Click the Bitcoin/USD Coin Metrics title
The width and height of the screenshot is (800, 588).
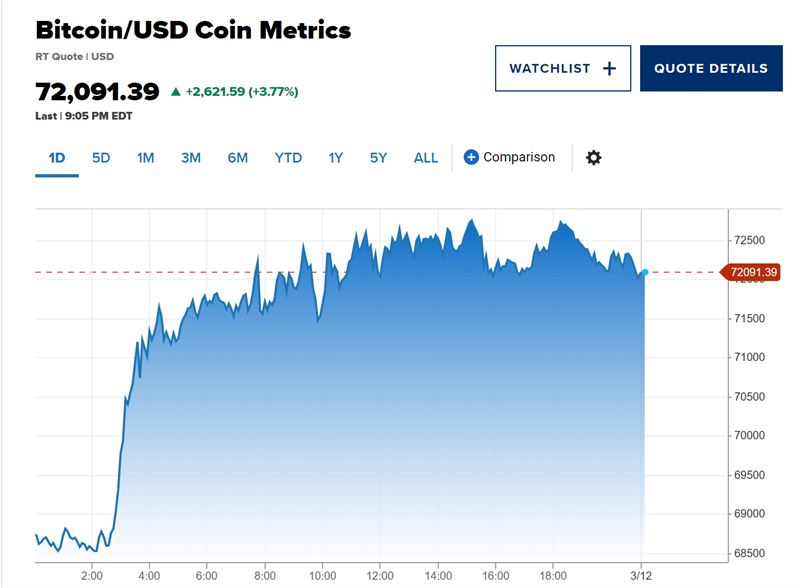coord(193,30)
